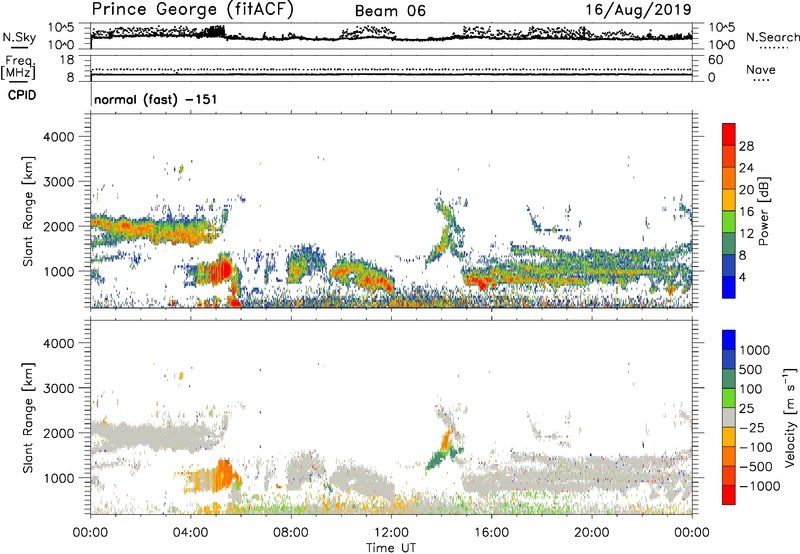Click the '20:00' time axis label
Screen dimensions: 800x554
pos(592,533)
